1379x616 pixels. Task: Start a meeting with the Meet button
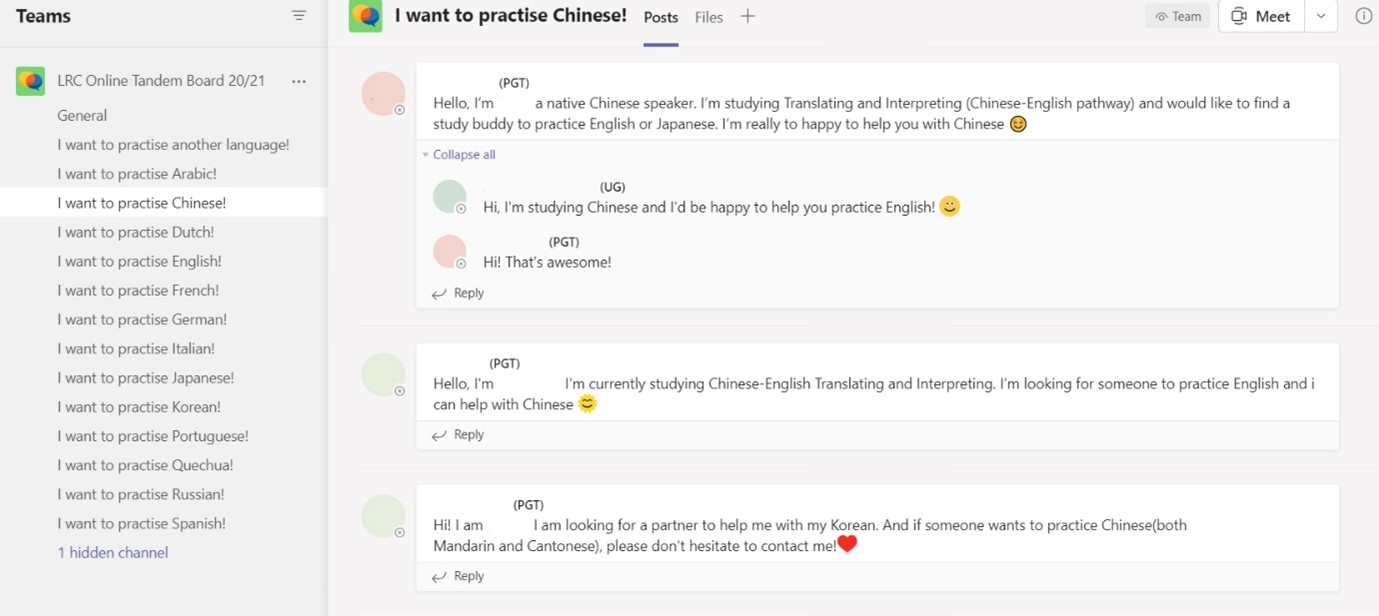click(1261, 16)
